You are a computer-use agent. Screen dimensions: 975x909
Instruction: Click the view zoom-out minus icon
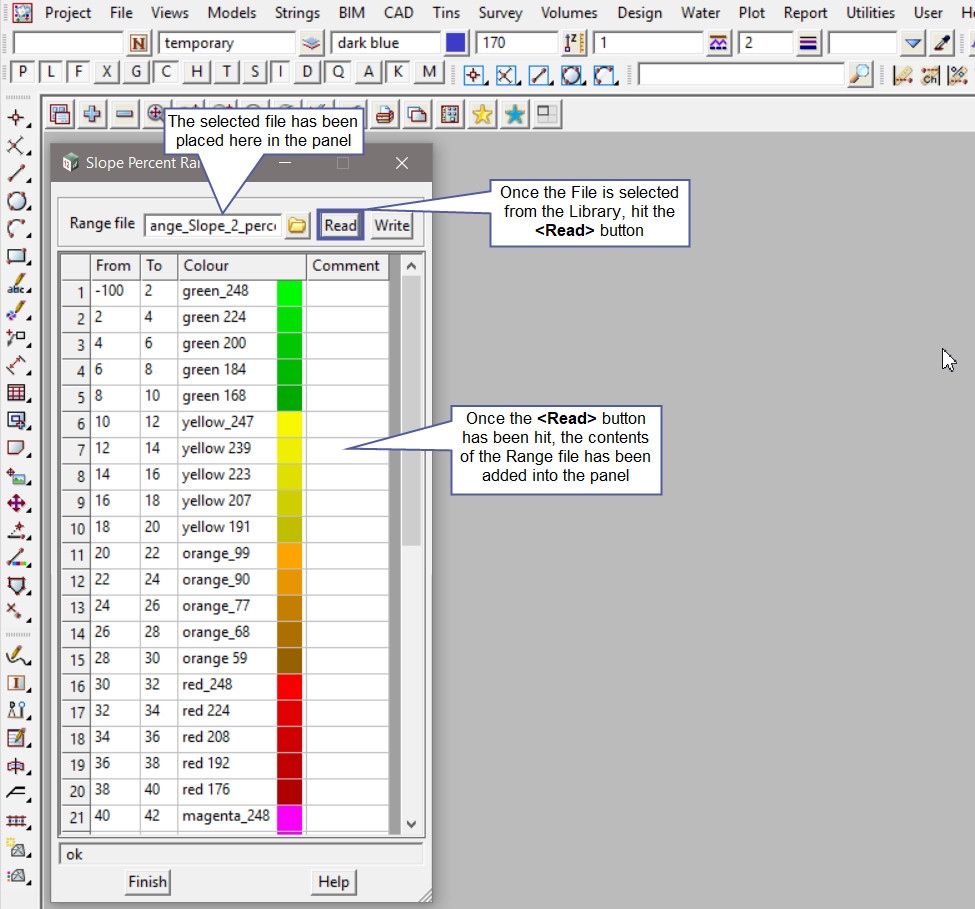(124, 115)
